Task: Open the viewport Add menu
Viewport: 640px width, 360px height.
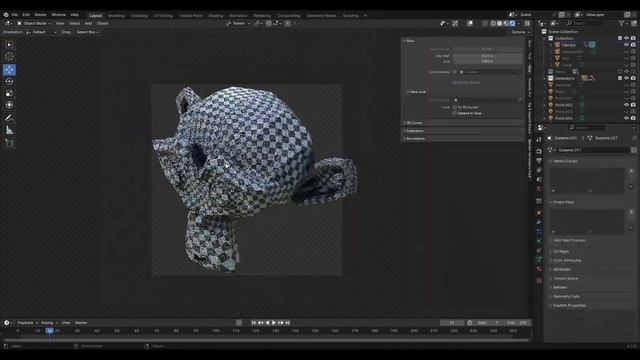Action: pyautogui.click(x=88, y=24)
